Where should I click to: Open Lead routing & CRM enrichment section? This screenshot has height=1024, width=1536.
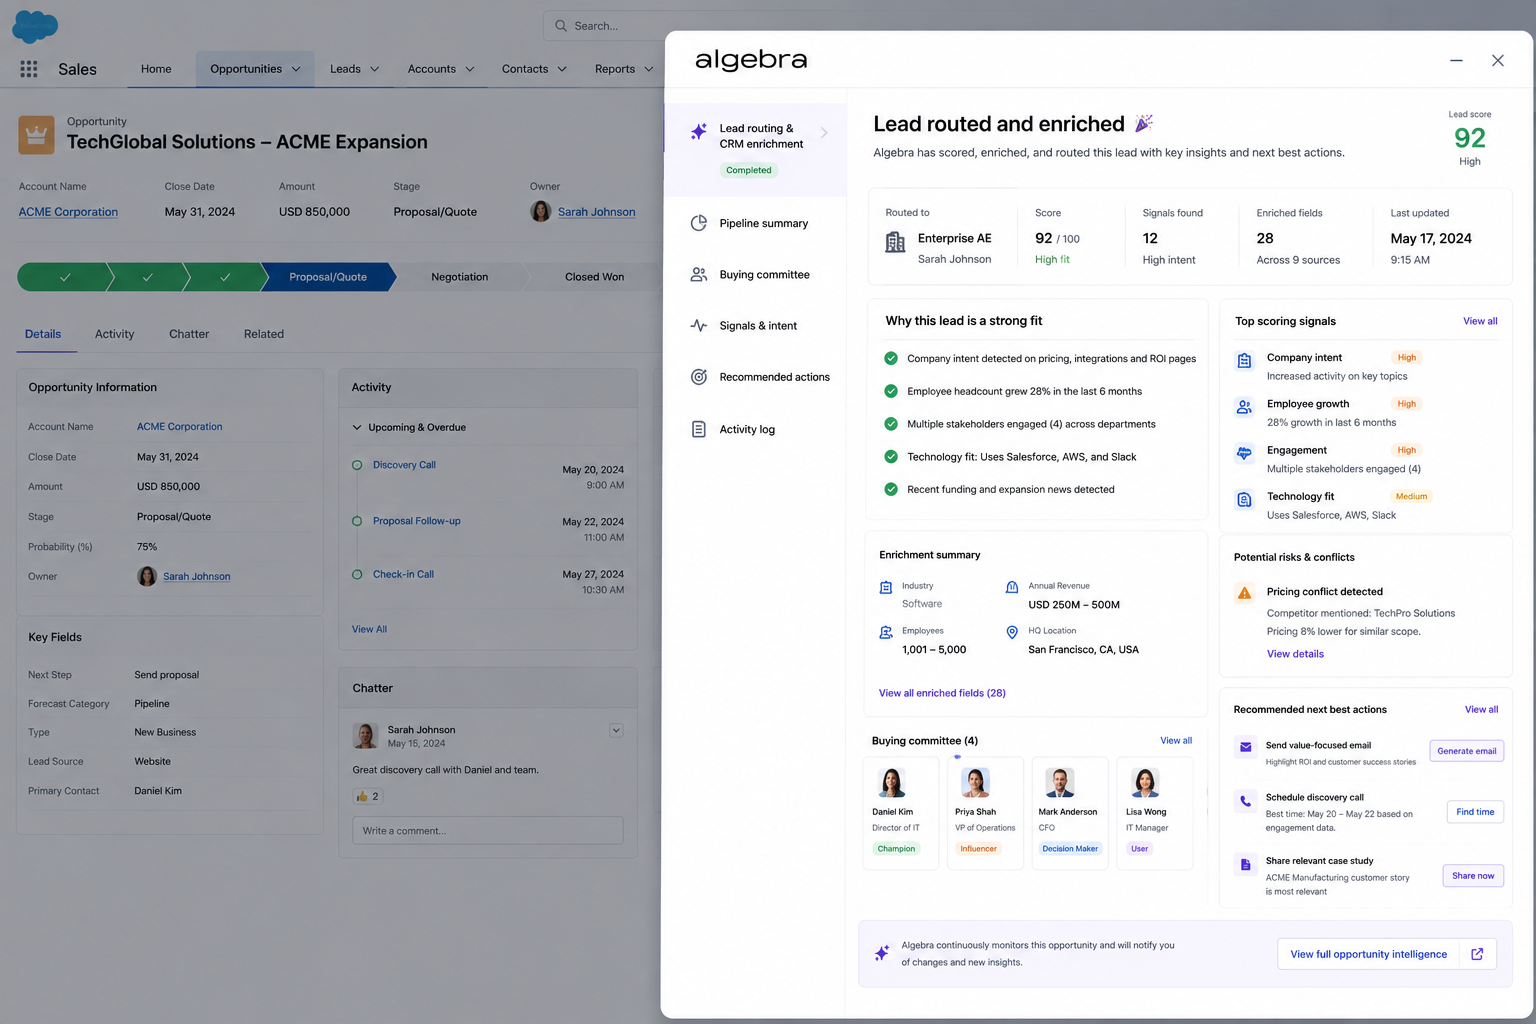(756, 149)
